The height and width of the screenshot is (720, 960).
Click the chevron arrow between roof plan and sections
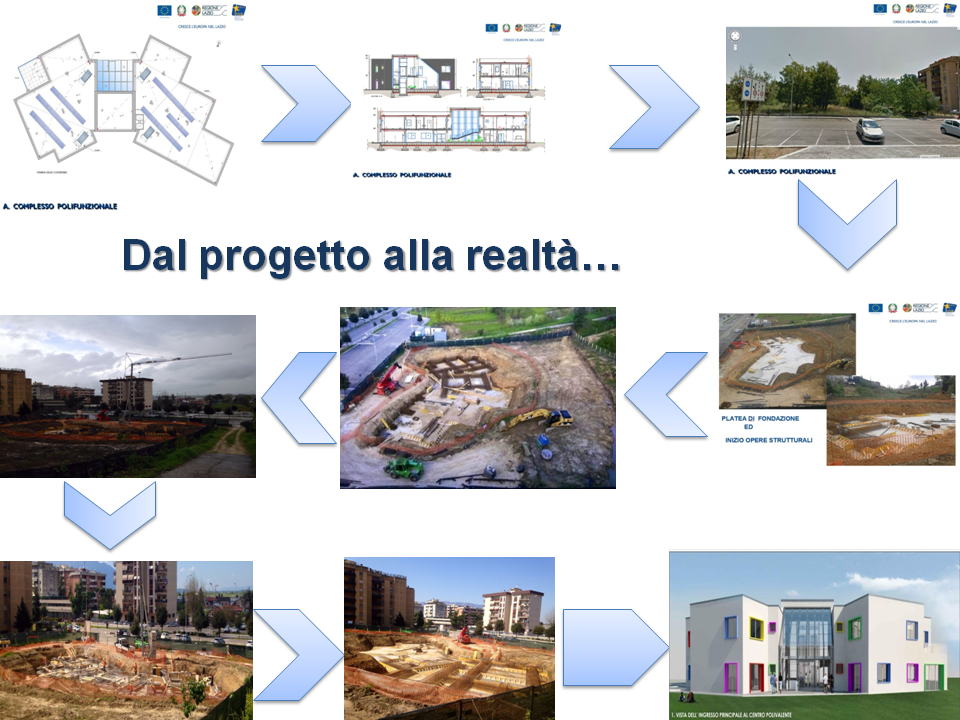306,103
